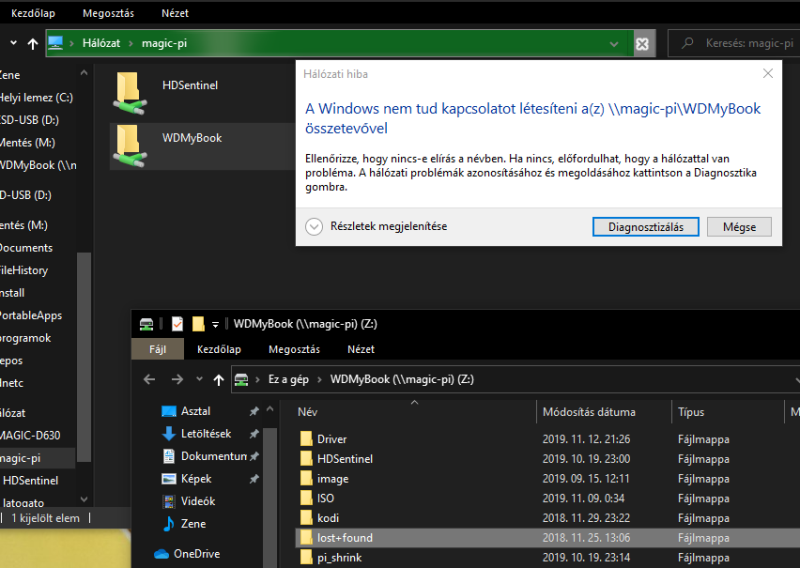Viewport: 800px width, 568px height.
Task: Select MAGIC-D630 in the network tree
Action: click(x=30, y=435)
